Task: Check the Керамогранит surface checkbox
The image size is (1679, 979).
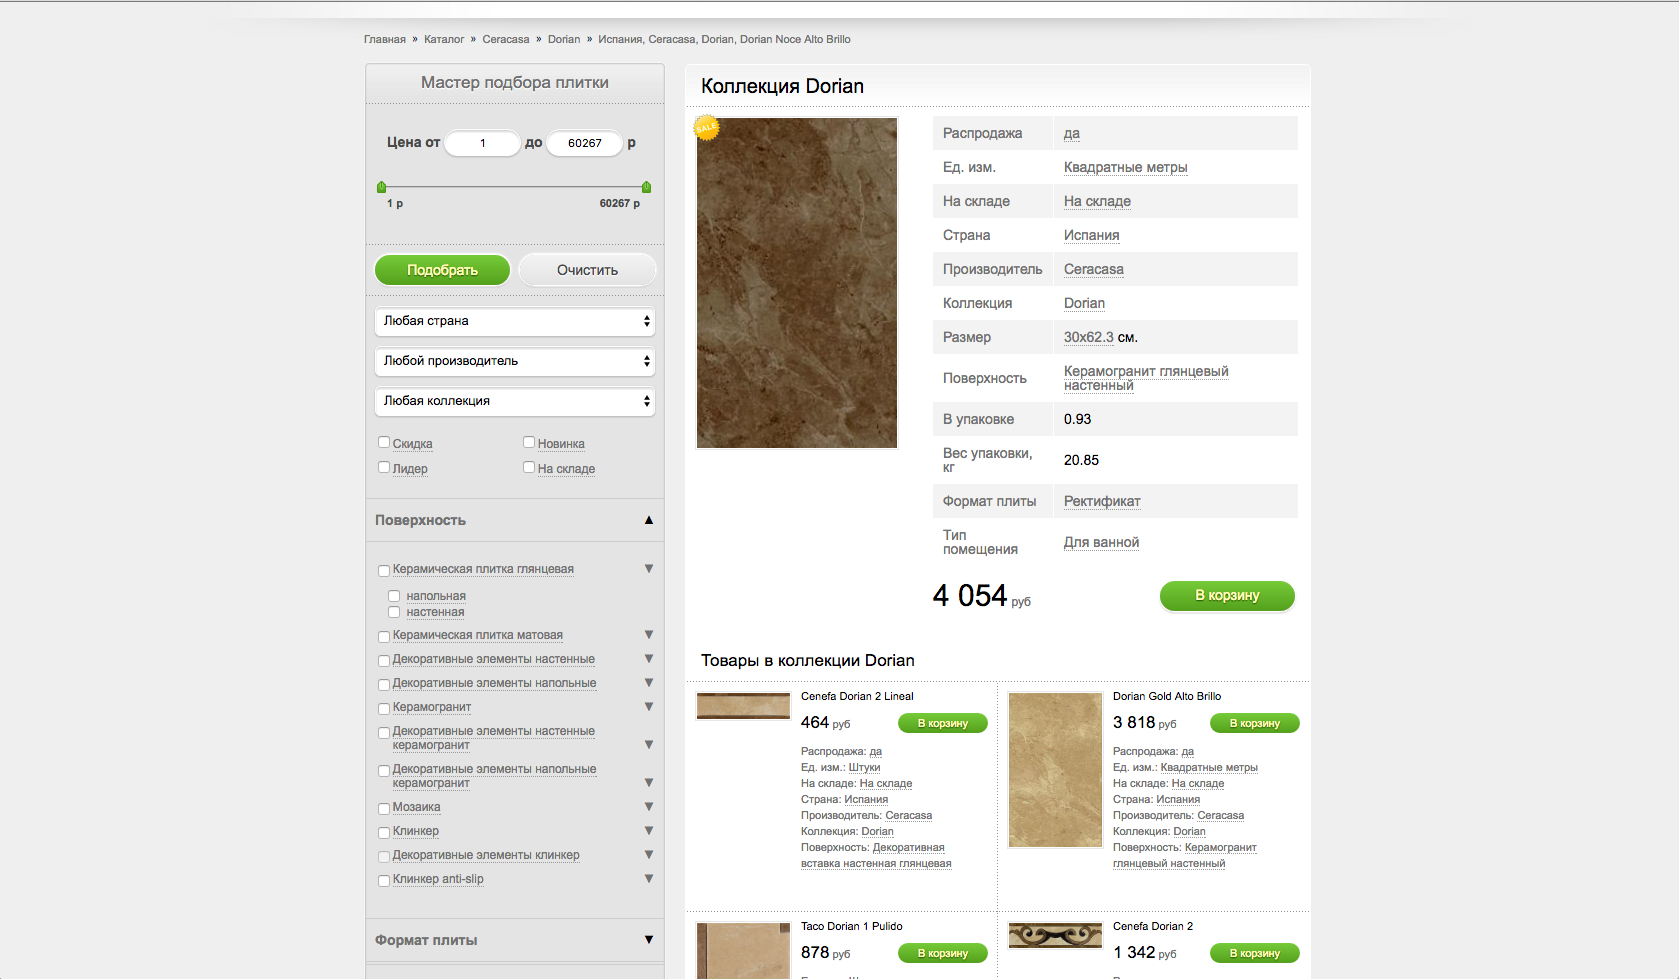Action: (x=384, y=709)
